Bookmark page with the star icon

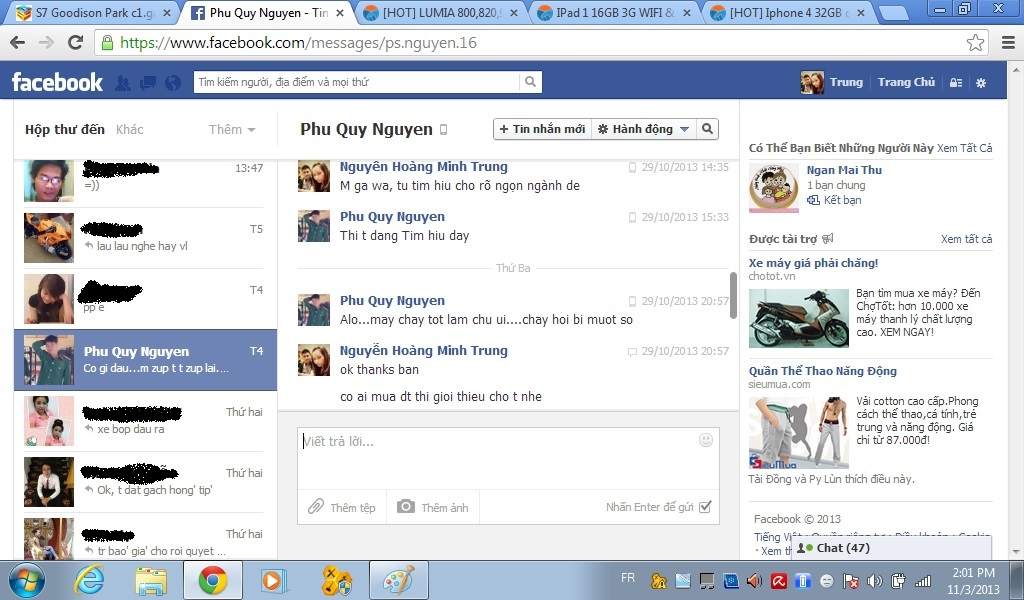pyautogui.click(x=975, y=43)
